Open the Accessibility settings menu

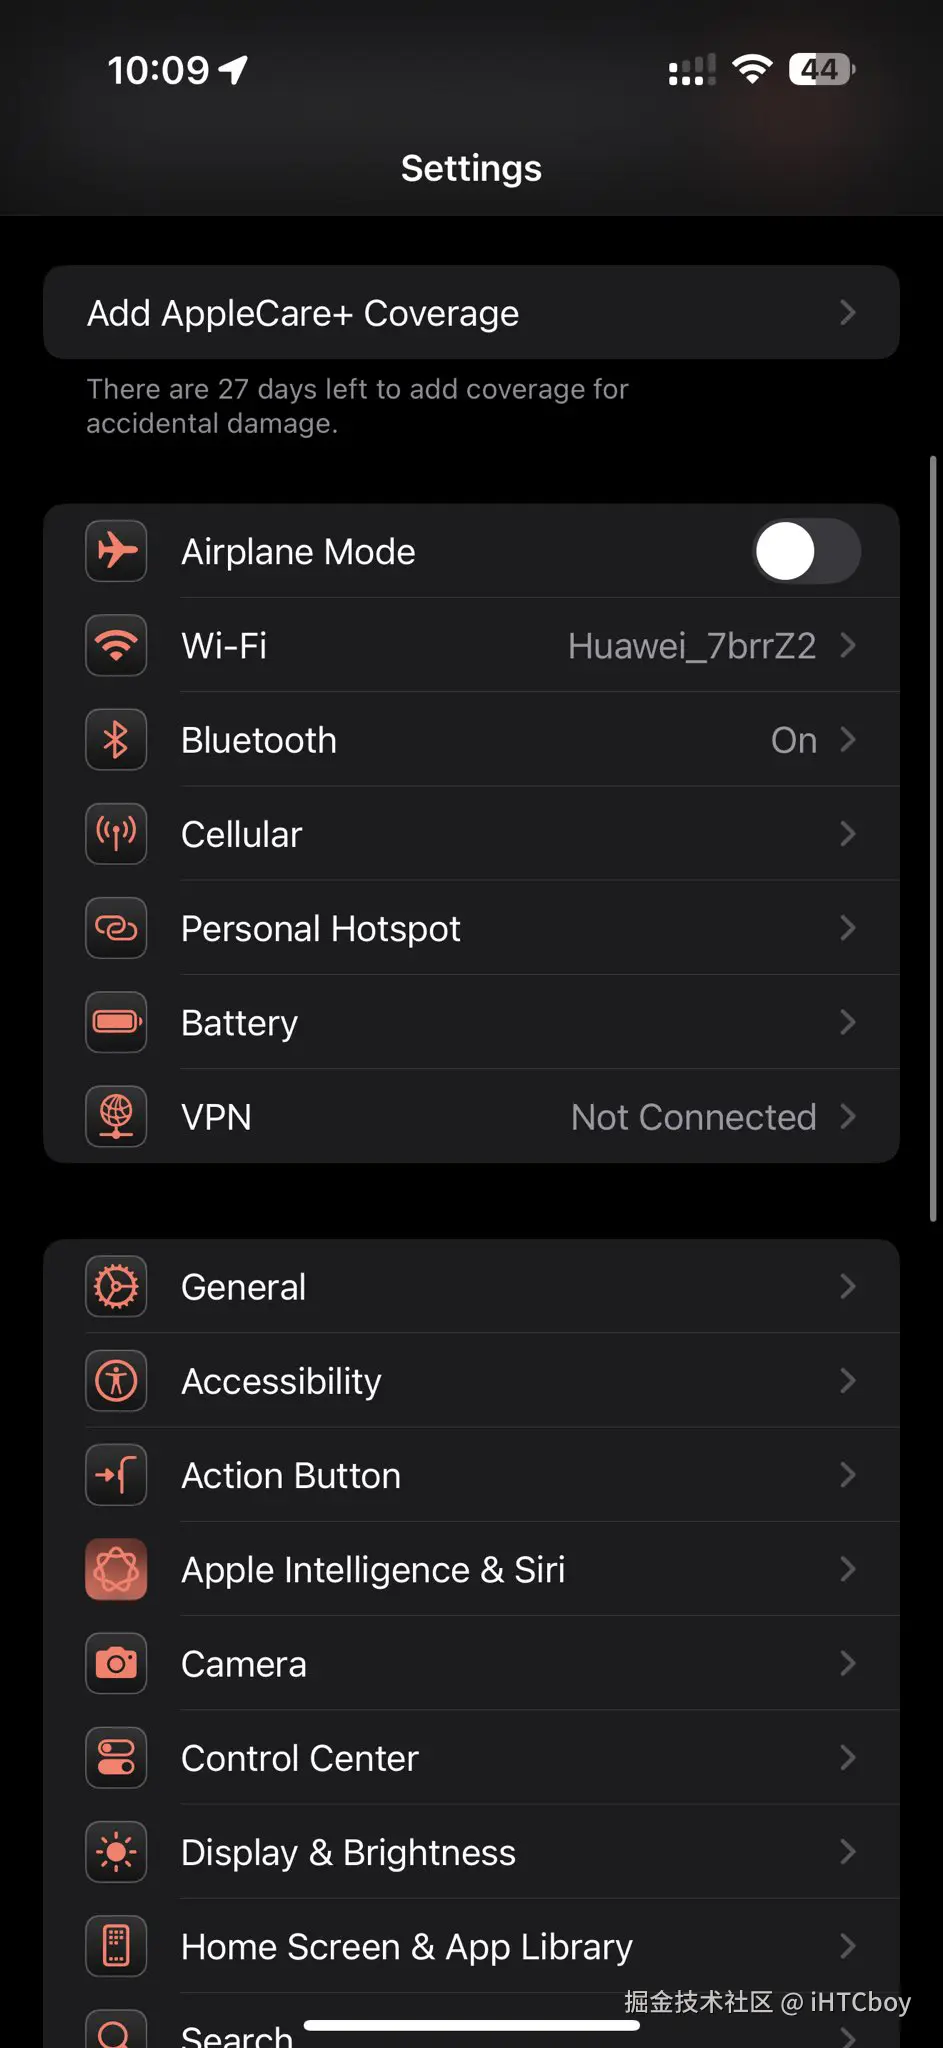point(470,1381)
